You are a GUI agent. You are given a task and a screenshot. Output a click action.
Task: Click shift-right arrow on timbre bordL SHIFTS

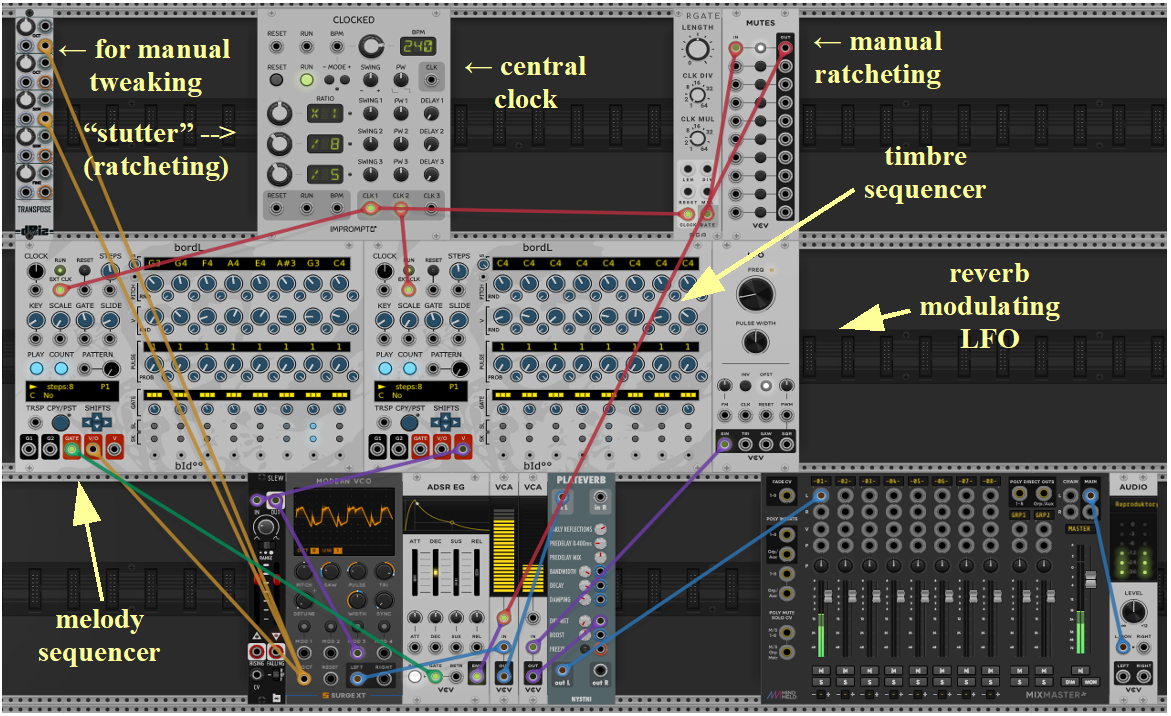point(455,423)
